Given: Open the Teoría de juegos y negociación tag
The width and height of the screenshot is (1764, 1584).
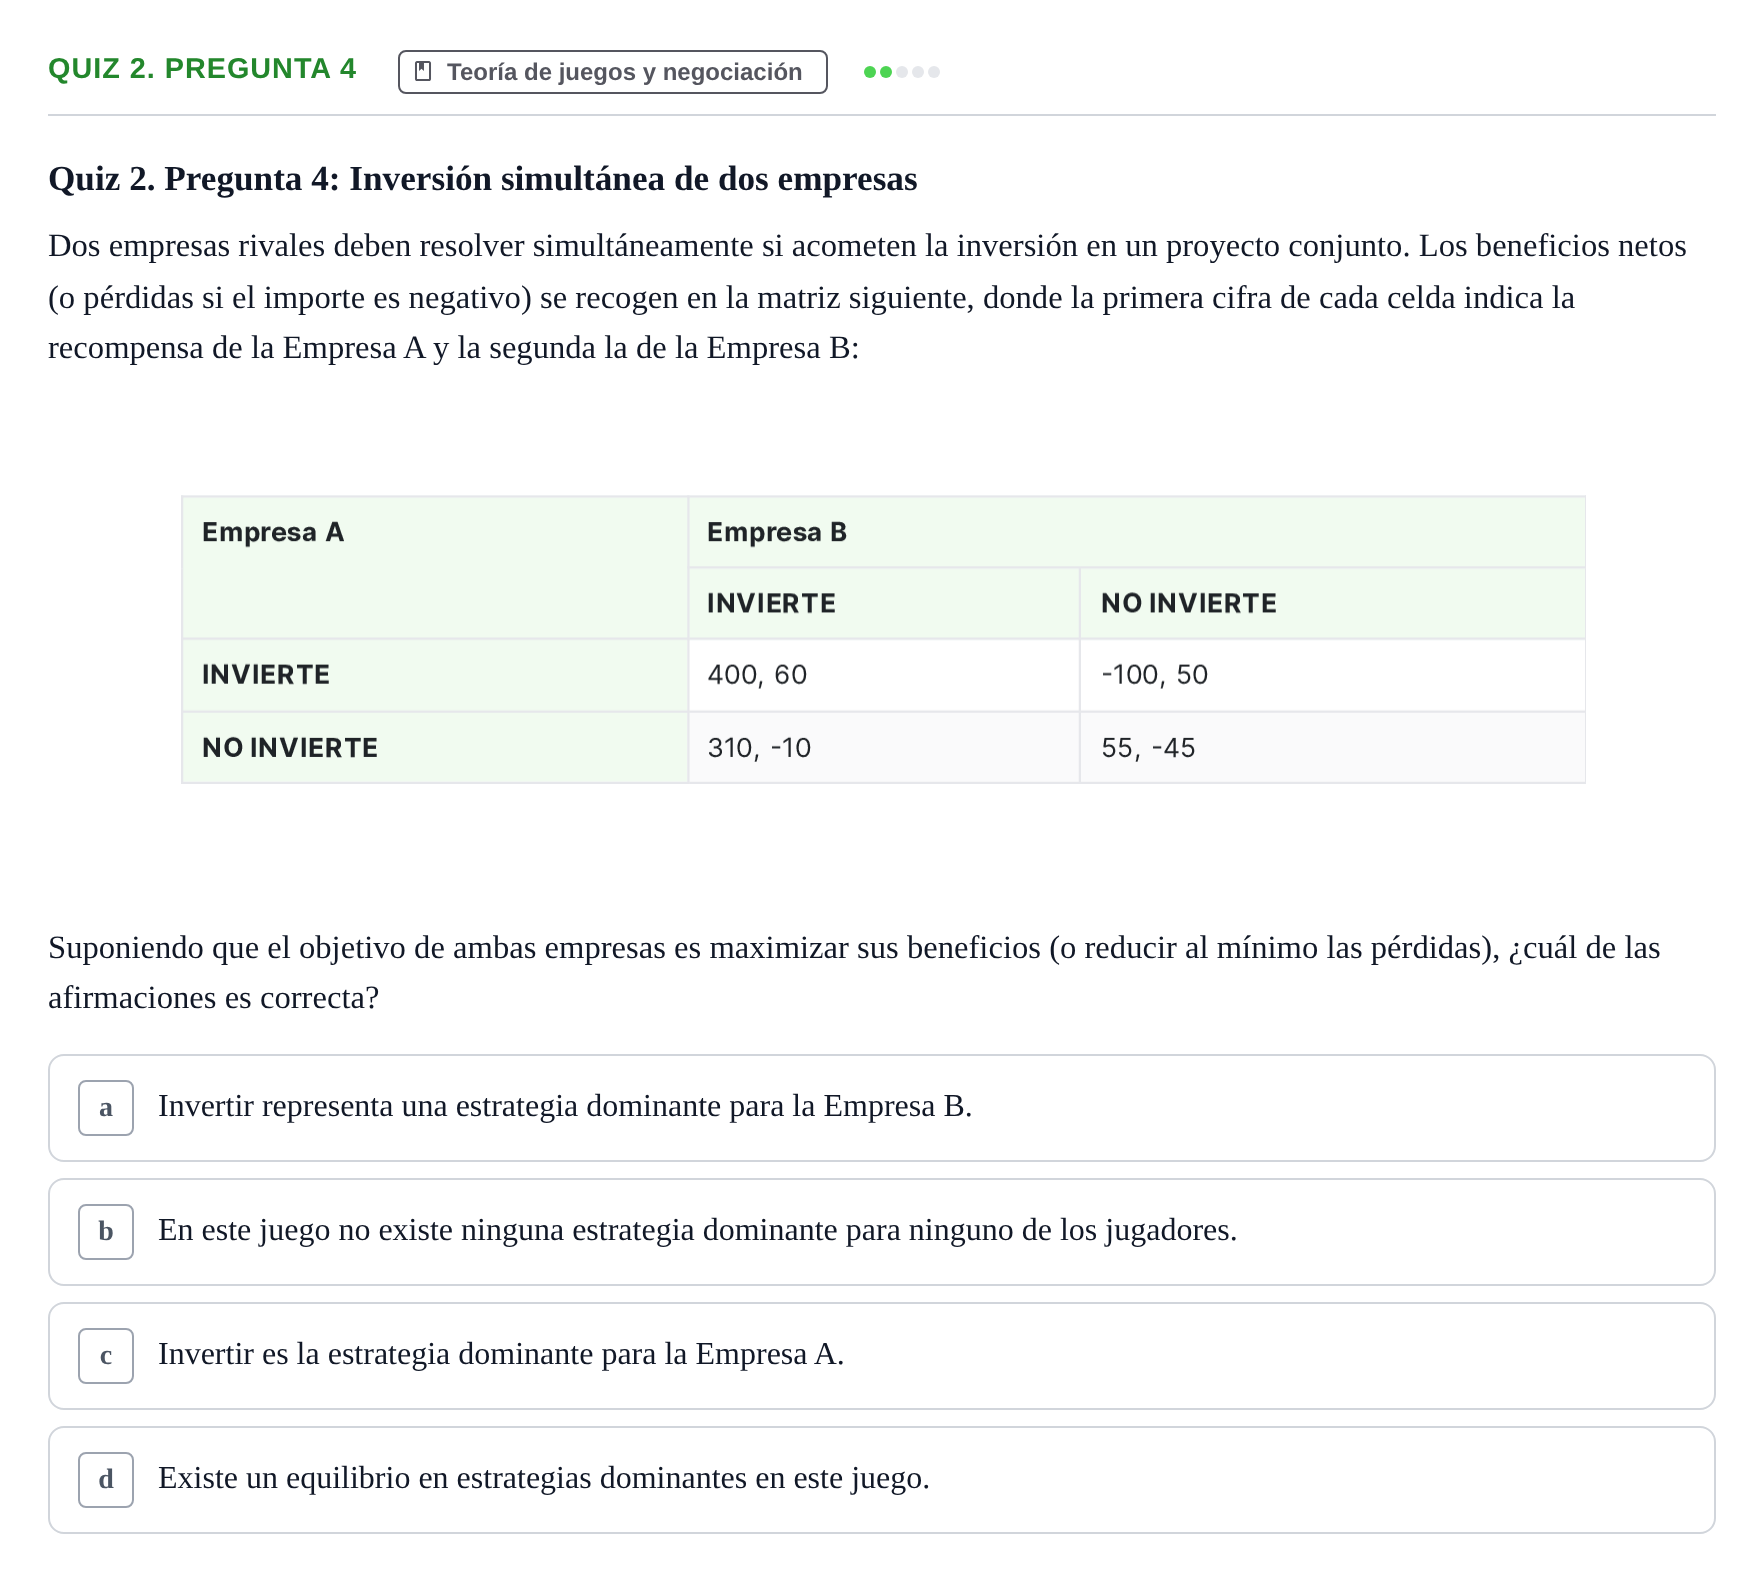Looking at the screenshot, I should [612, 72].
